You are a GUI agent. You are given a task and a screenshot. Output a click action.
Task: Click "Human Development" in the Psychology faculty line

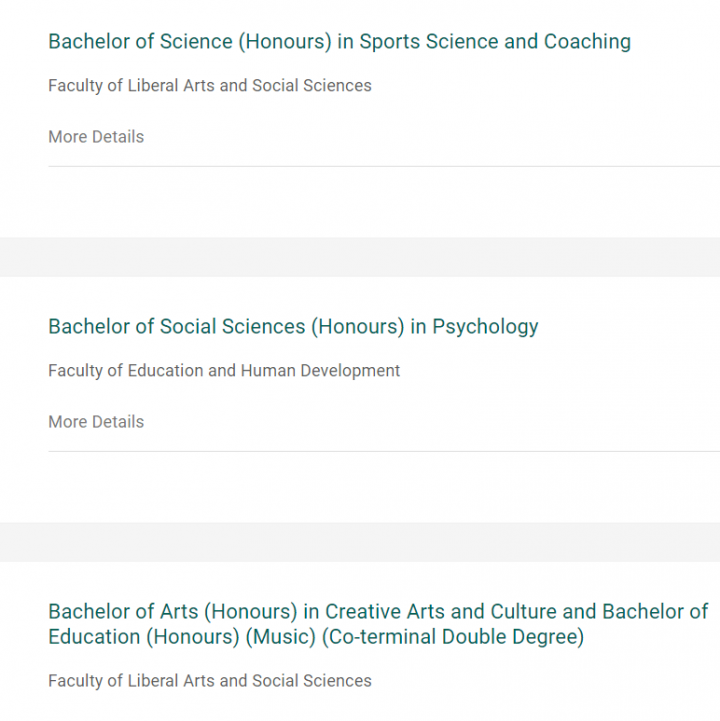coord(320,371)
